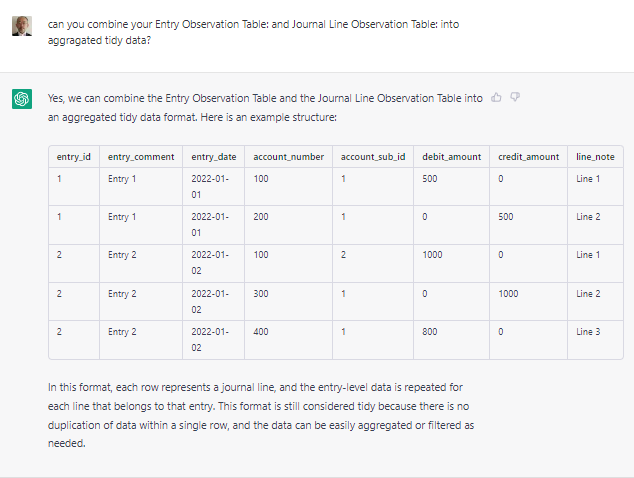This screenshot has height=478, width=634.
Task: Click the line_note column header
Action: point(595,157)
